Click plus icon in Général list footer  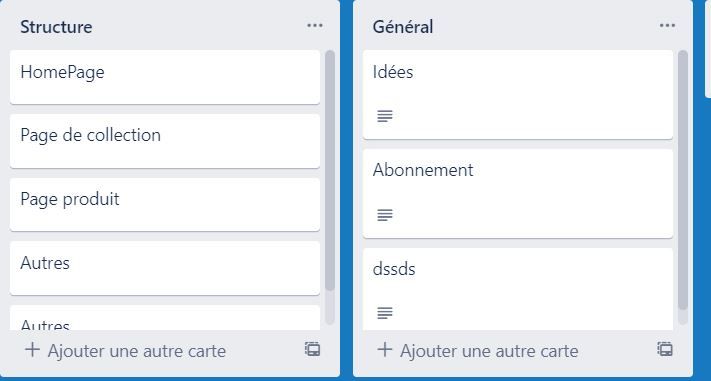[x=385, y=350]
